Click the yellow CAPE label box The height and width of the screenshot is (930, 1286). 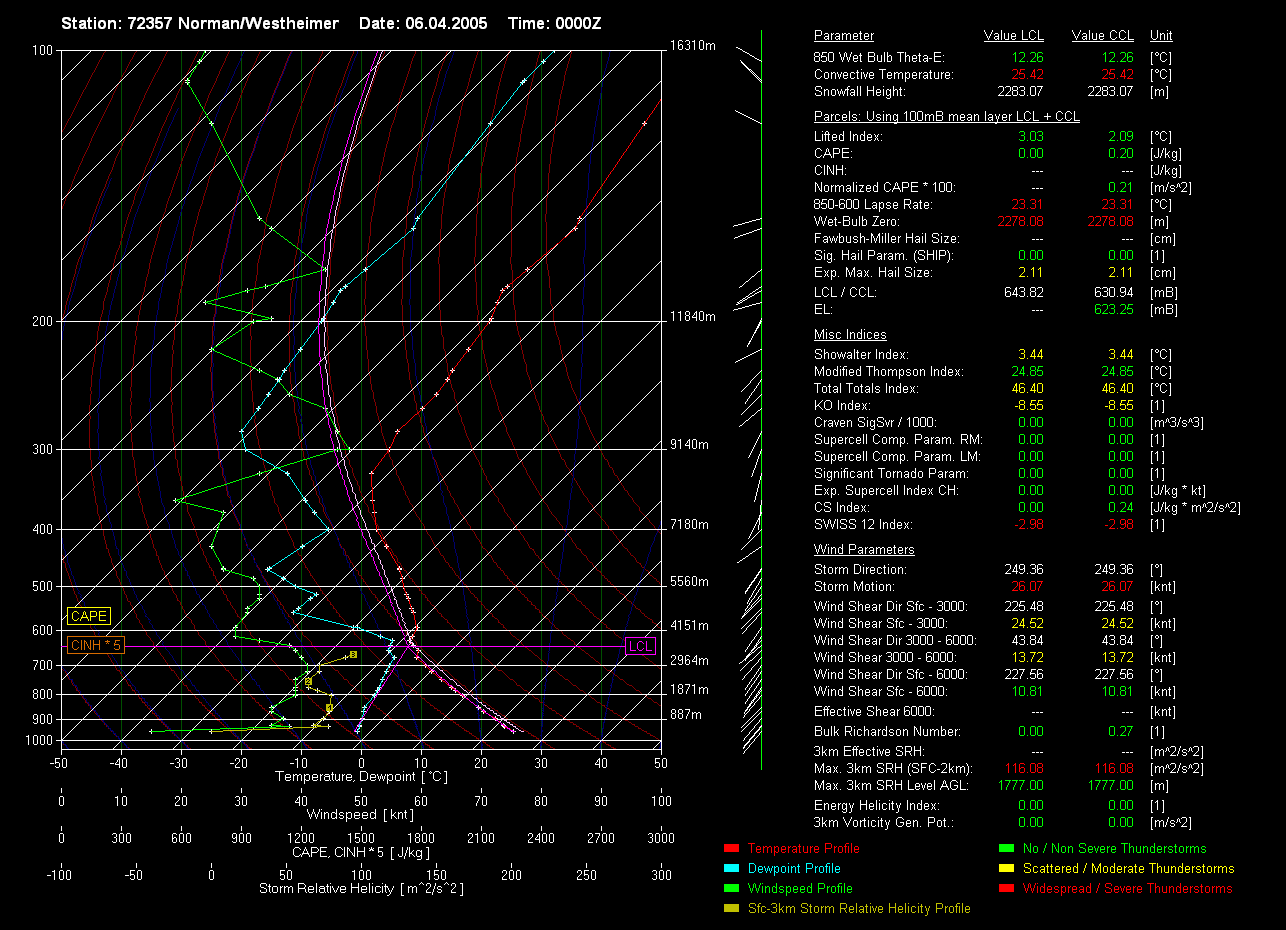pos(88,616)
